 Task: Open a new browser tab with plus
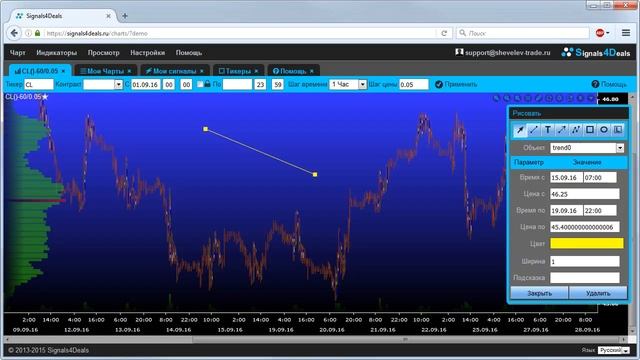coord(125,16)
